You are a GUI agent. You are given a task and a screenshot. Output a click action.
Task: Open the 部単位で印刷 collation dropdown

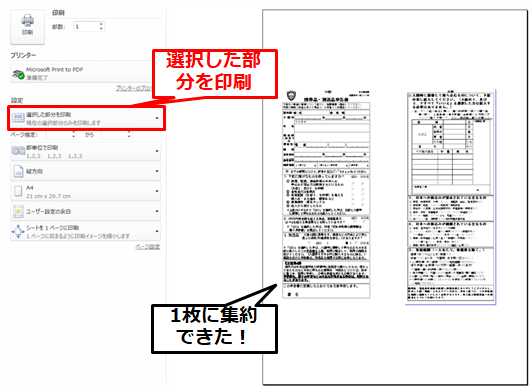(x=86, y=151)
